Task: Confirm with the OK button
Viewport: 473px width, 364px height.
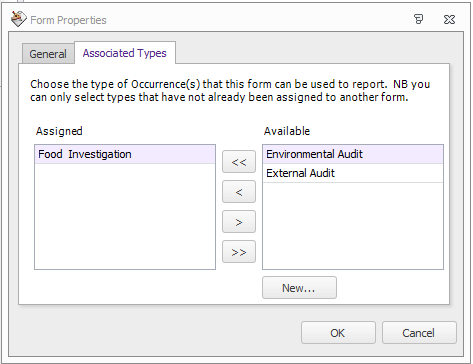Action: (x=338, y=333)
